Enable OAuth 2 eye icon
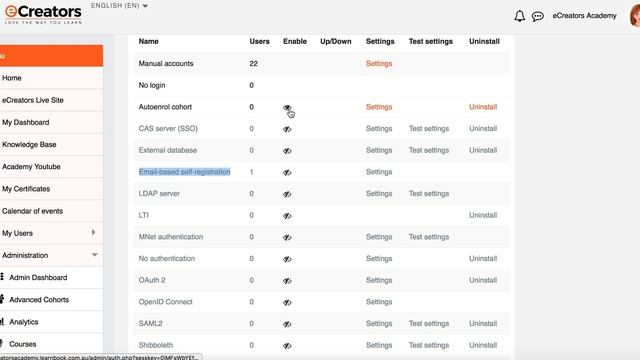This screenshot has height=360, width=640. coord(287,280)
